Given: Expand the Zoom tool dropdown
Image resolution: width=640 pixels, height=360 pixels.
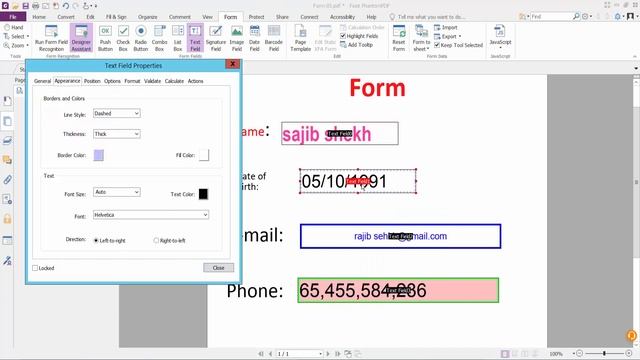Looking at the screenshot, I should [28, 45].
